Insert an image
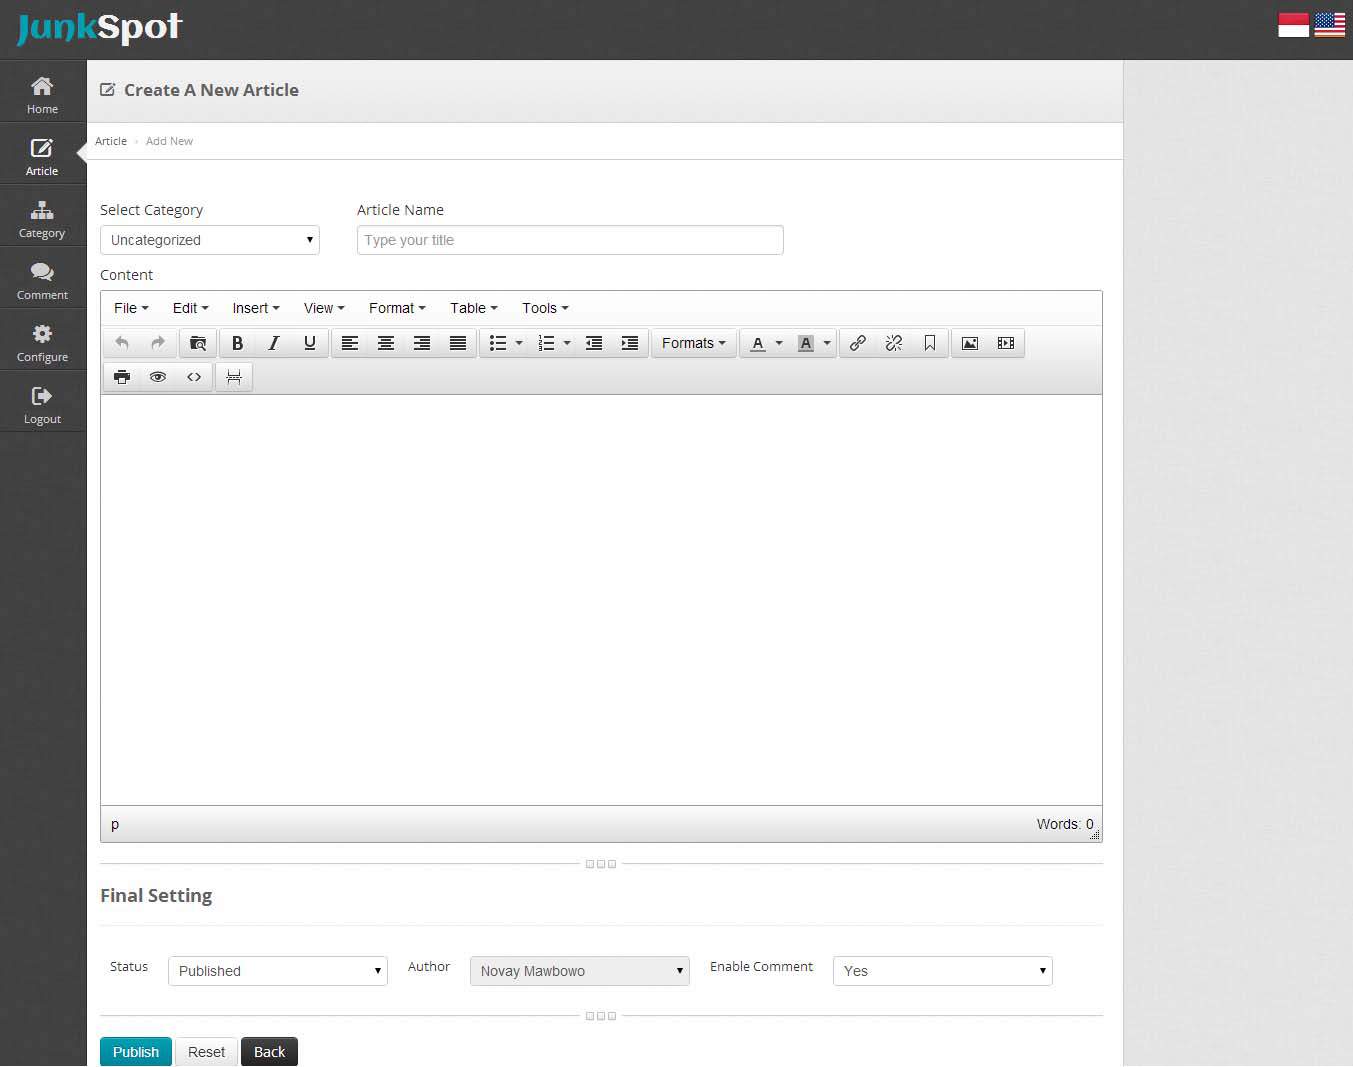This screenshot has width=1353, height=1067. coord(970,343)
